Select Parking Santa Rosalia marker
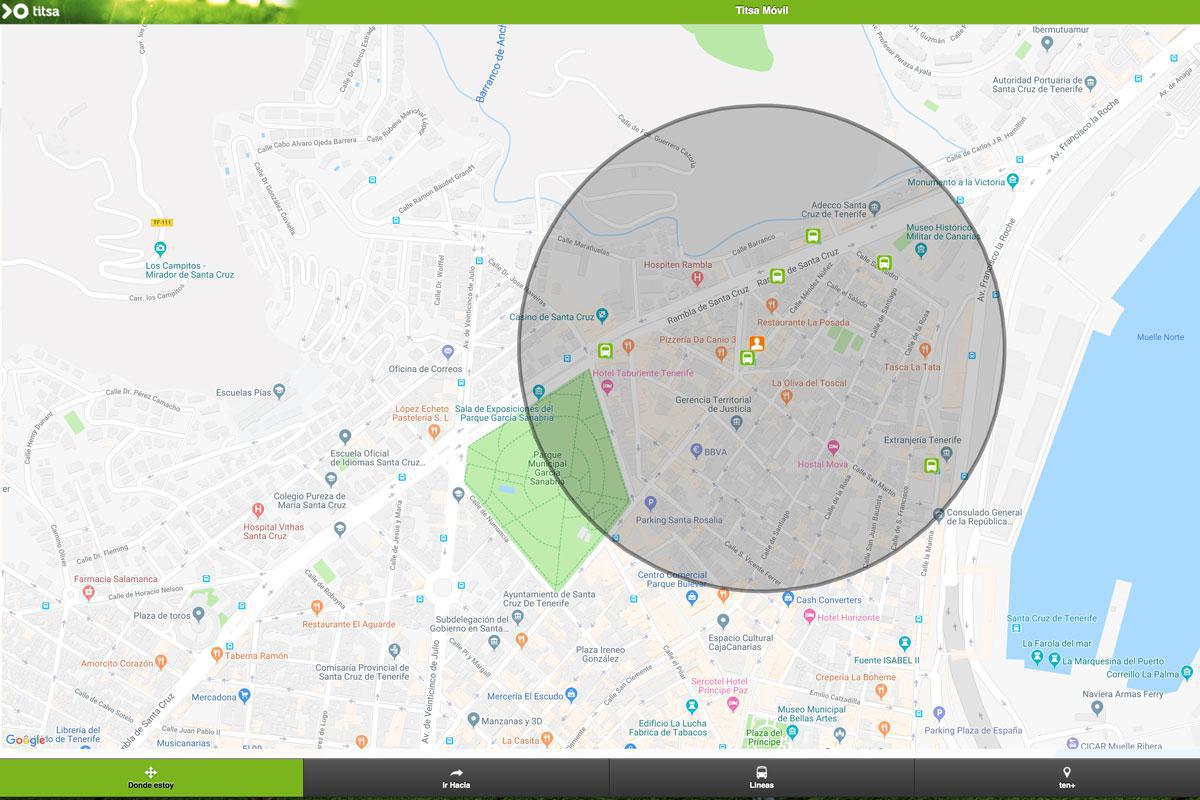Screen dimensions: 1200x800 650,503
